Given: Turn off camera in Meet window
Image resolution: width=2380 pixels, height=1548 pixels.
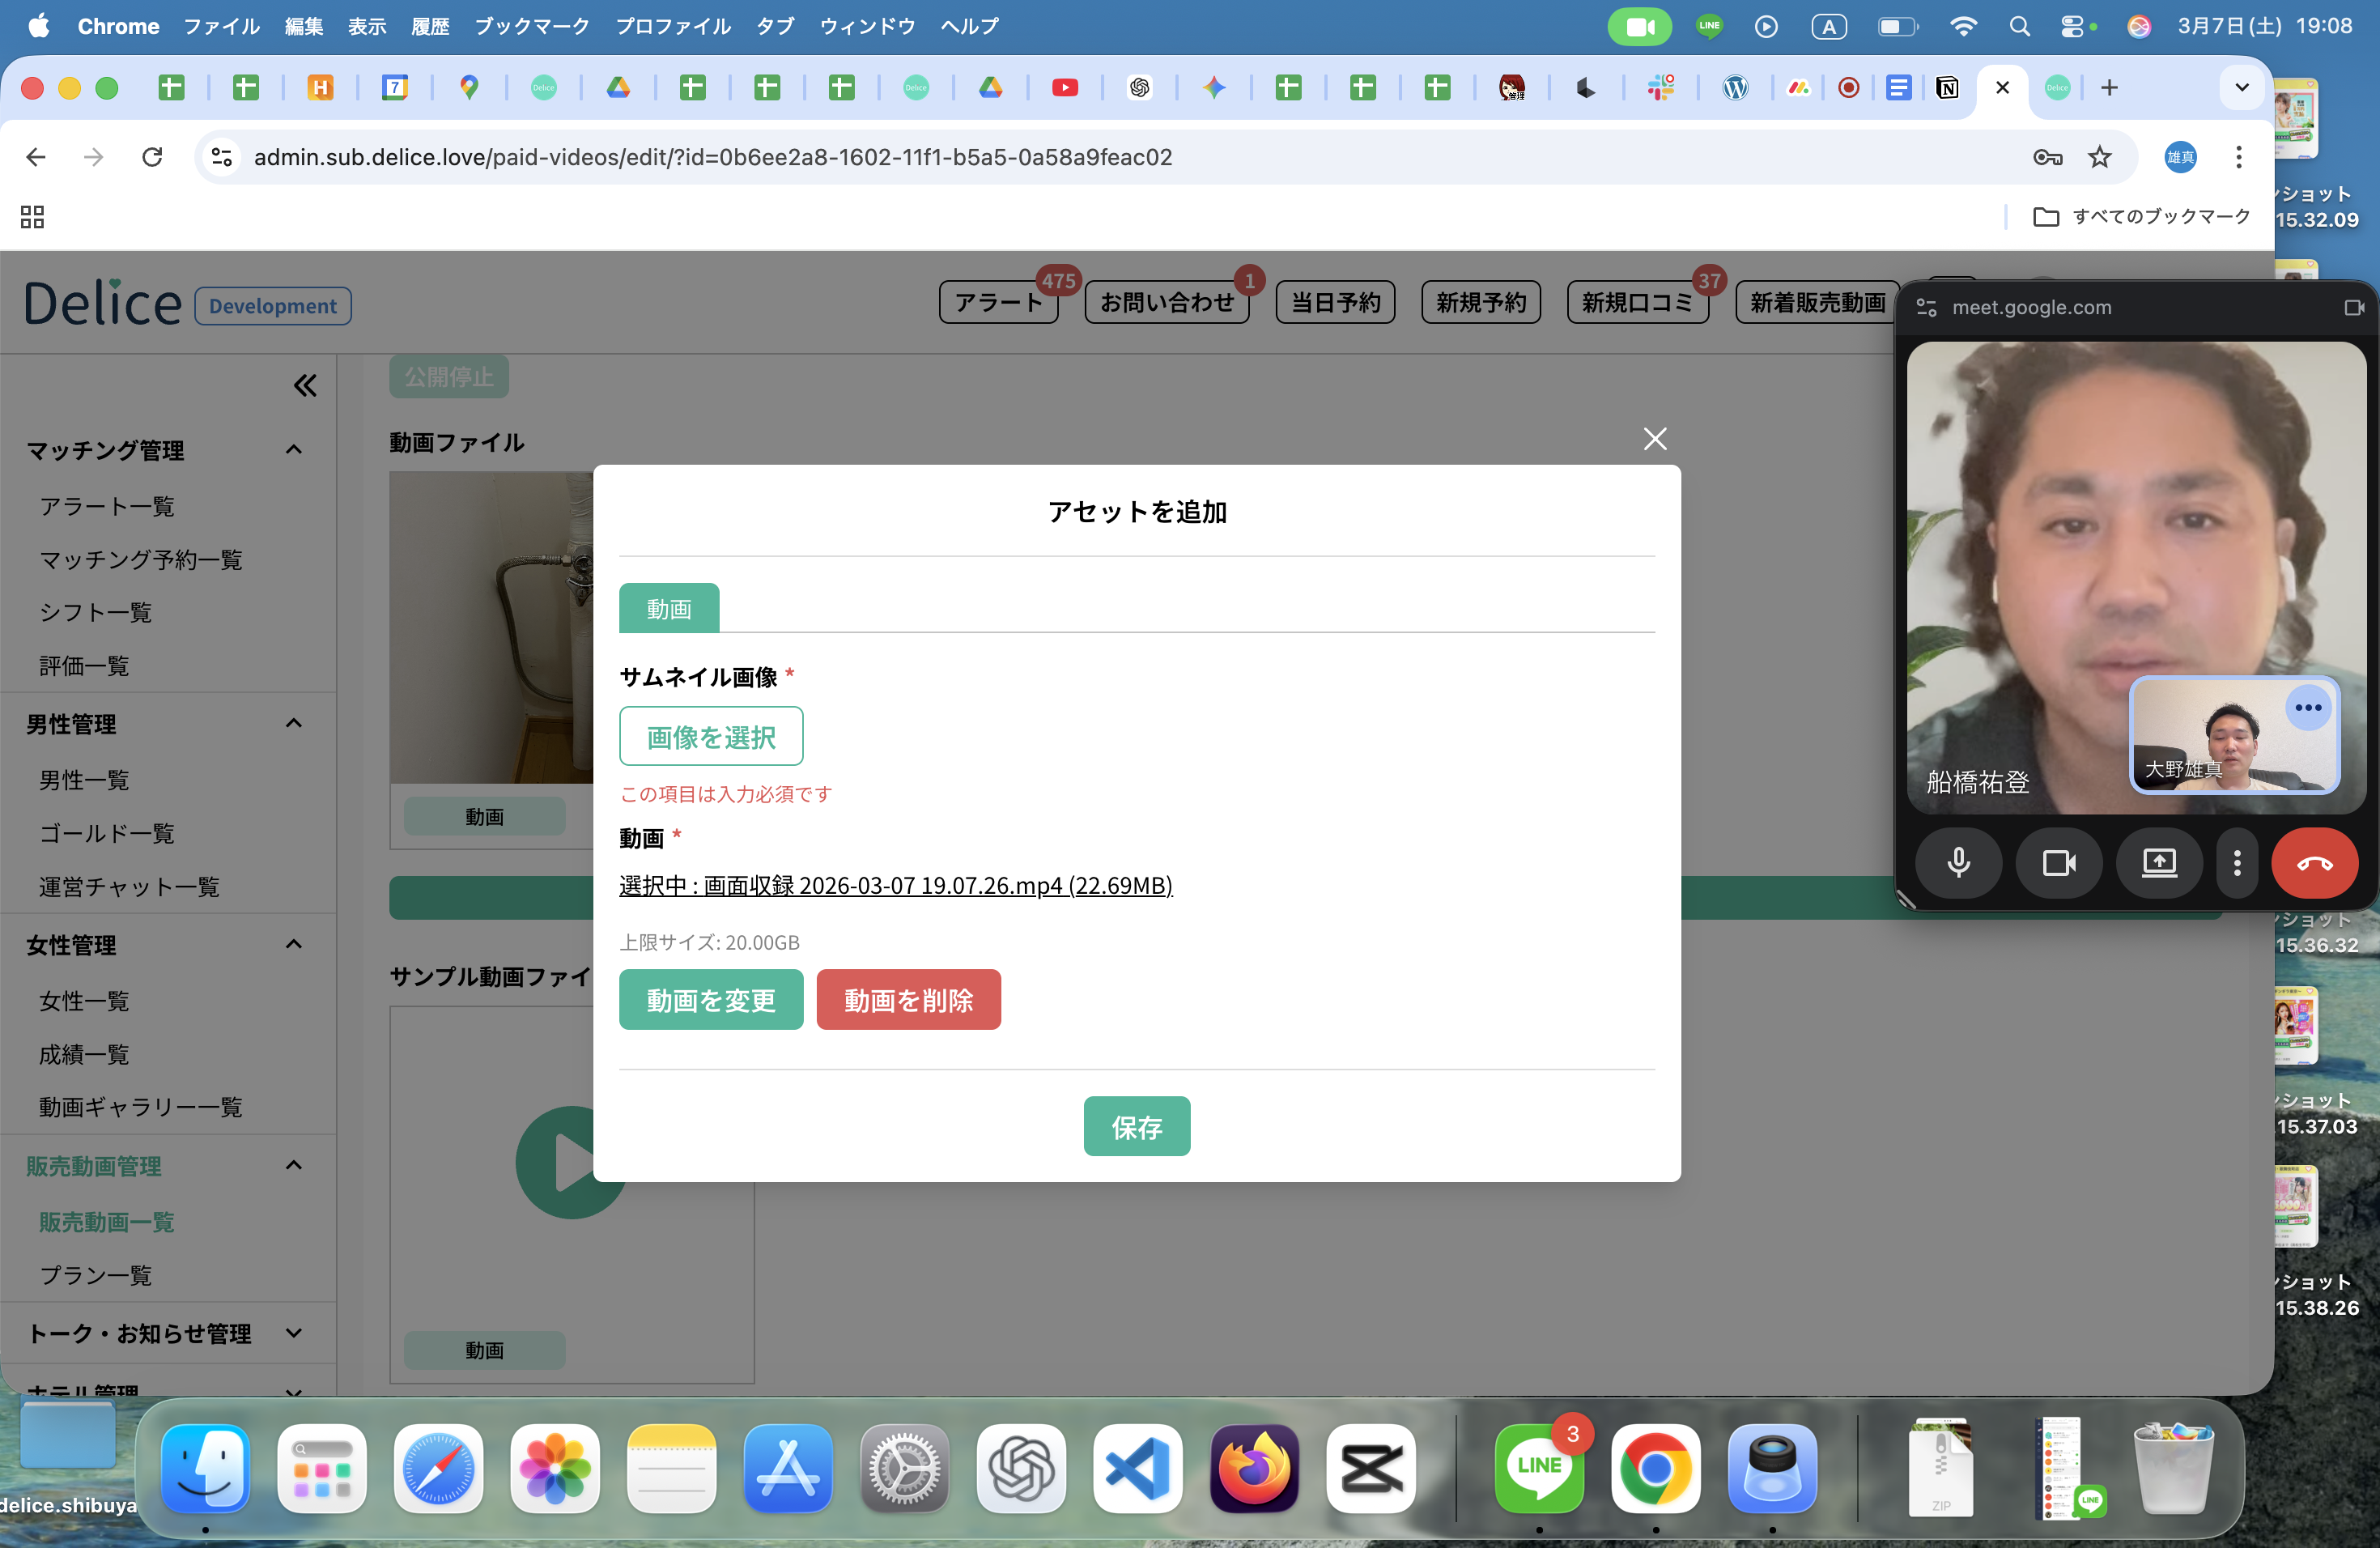Looking at the screenshot, I should point(2058,863).
